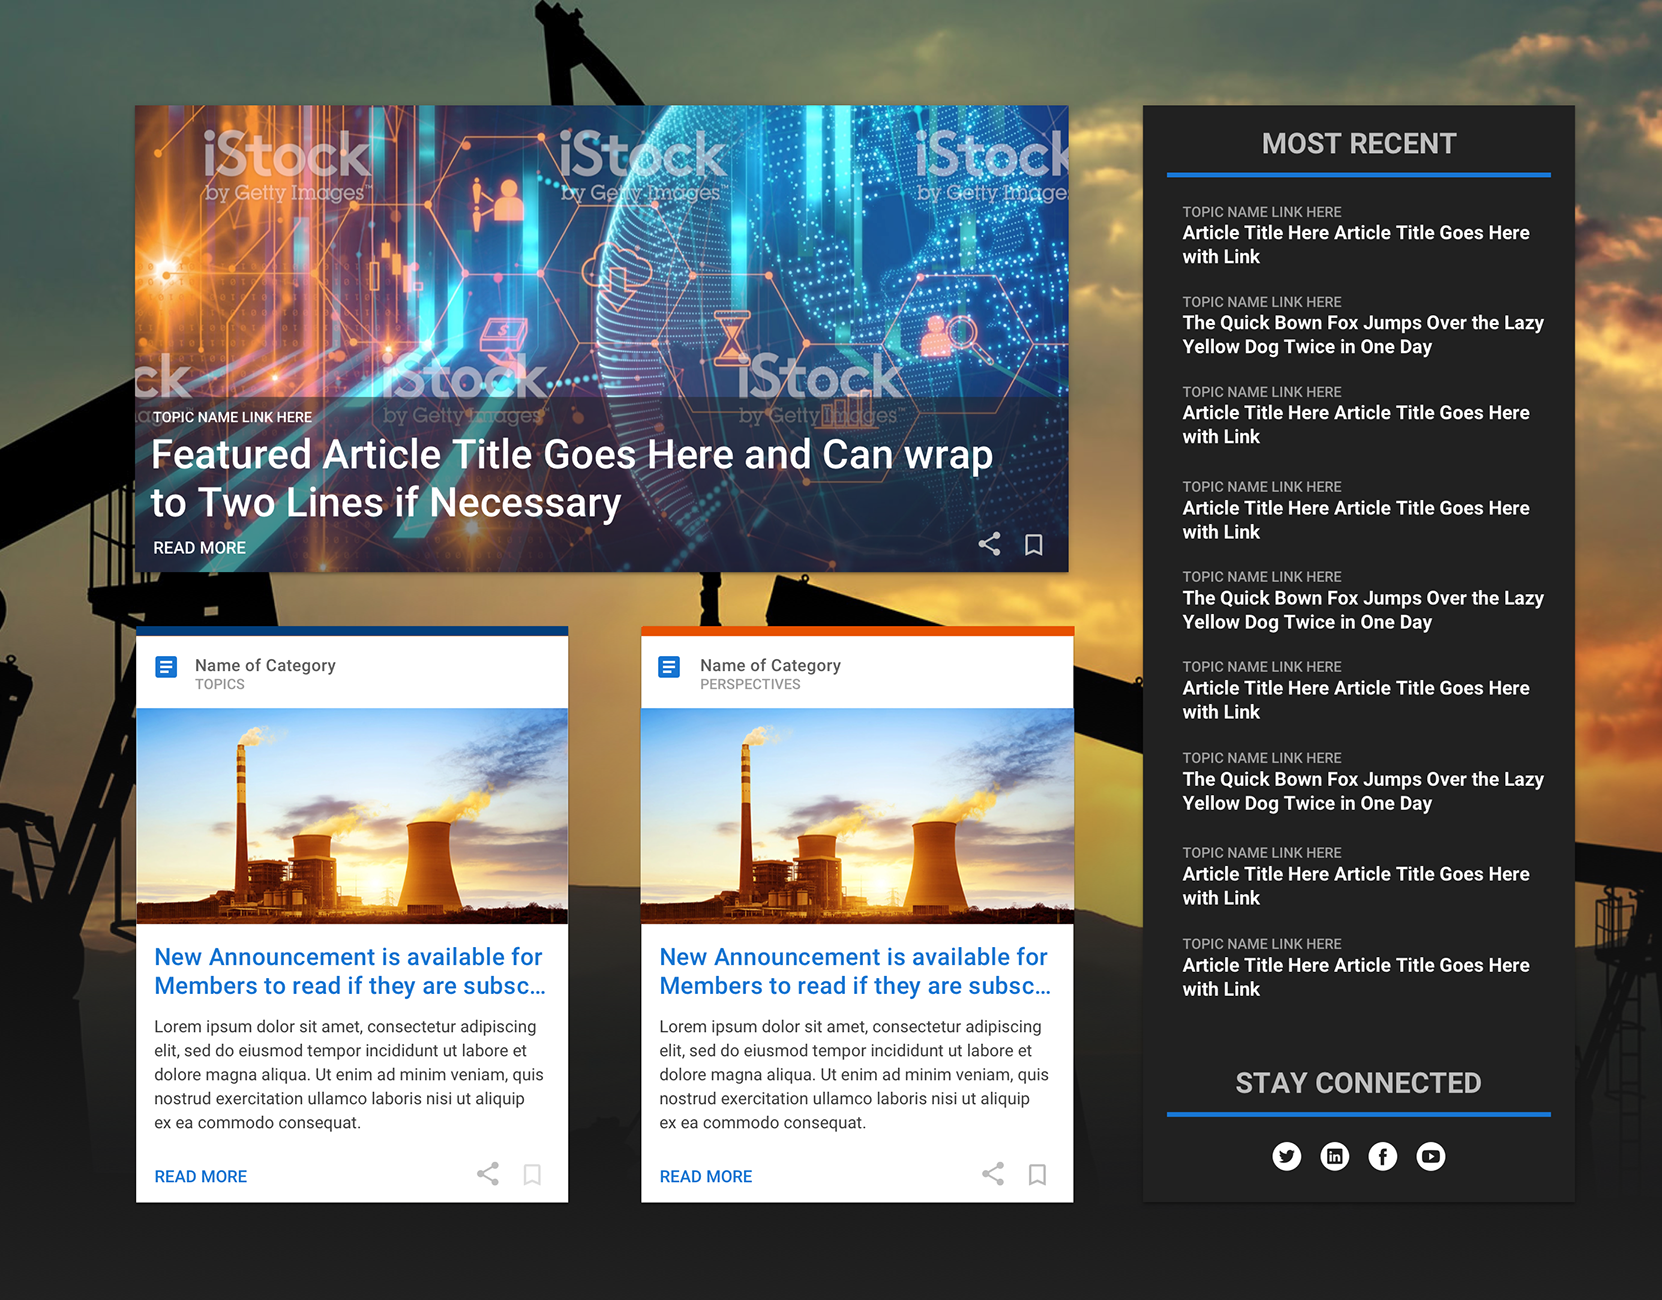1662x1300 pixels.
Task: Open the Twitter social link
Action: click(x=1287, y=1157)
